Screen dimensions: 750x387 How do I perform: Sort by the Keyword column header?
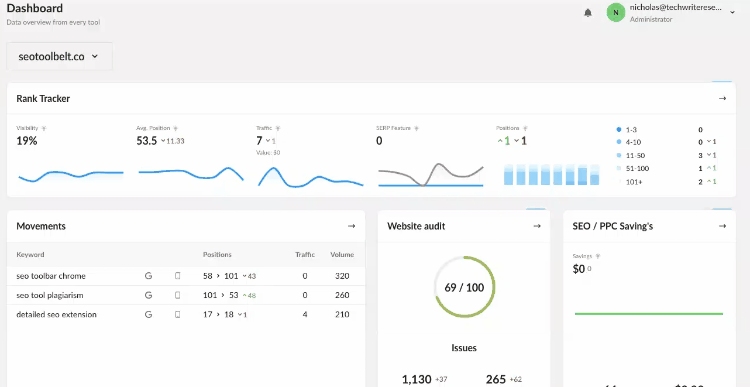pyautogui.click(x=30, y=254)
